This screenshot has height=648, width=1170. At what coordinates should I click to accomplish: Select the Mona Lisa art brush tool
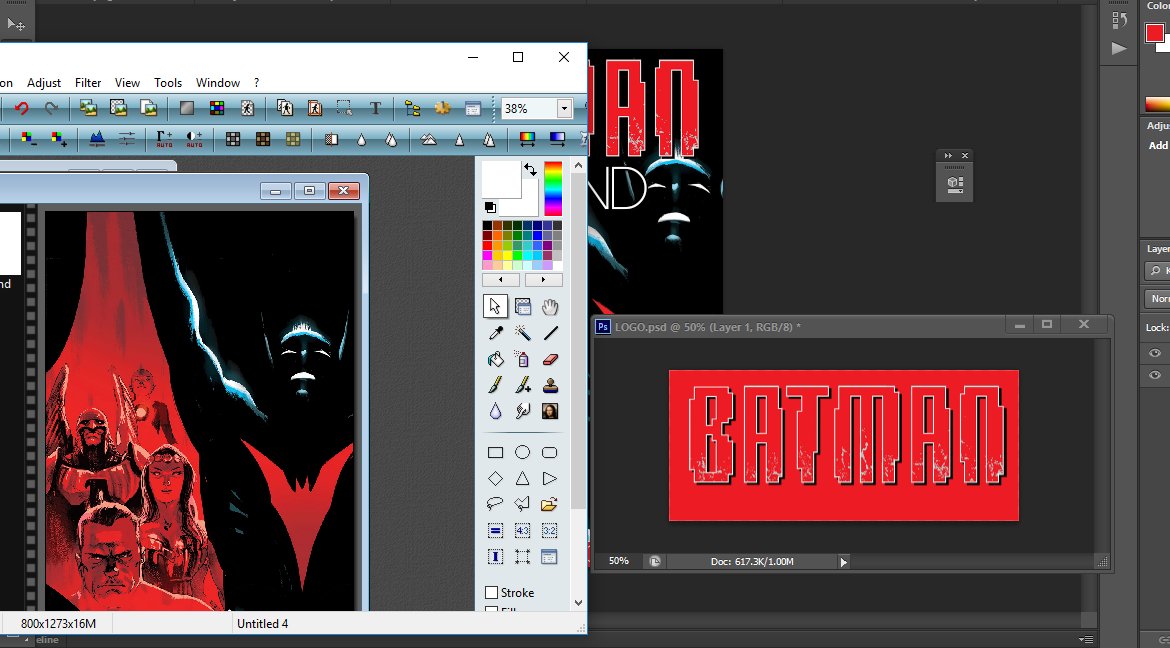click(x=550, y=411)
